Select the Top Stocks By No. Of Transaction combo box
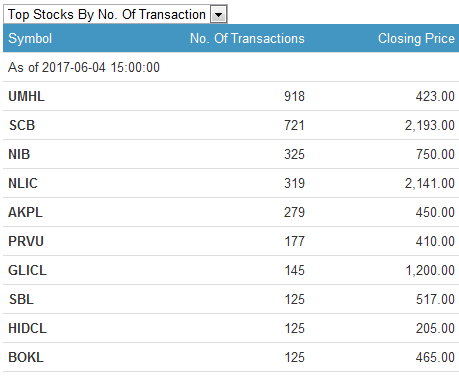459x378 pixels. pos(115,14)
